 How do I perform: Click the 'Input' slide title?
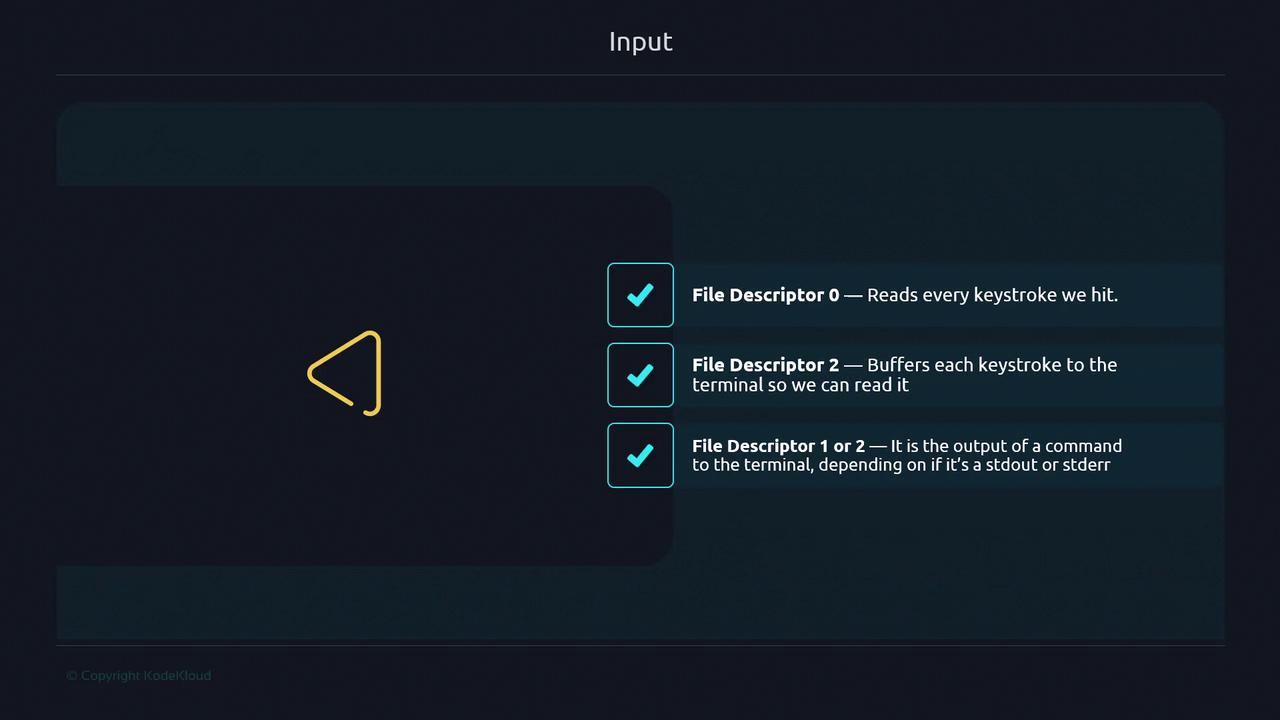pos(640,42)
